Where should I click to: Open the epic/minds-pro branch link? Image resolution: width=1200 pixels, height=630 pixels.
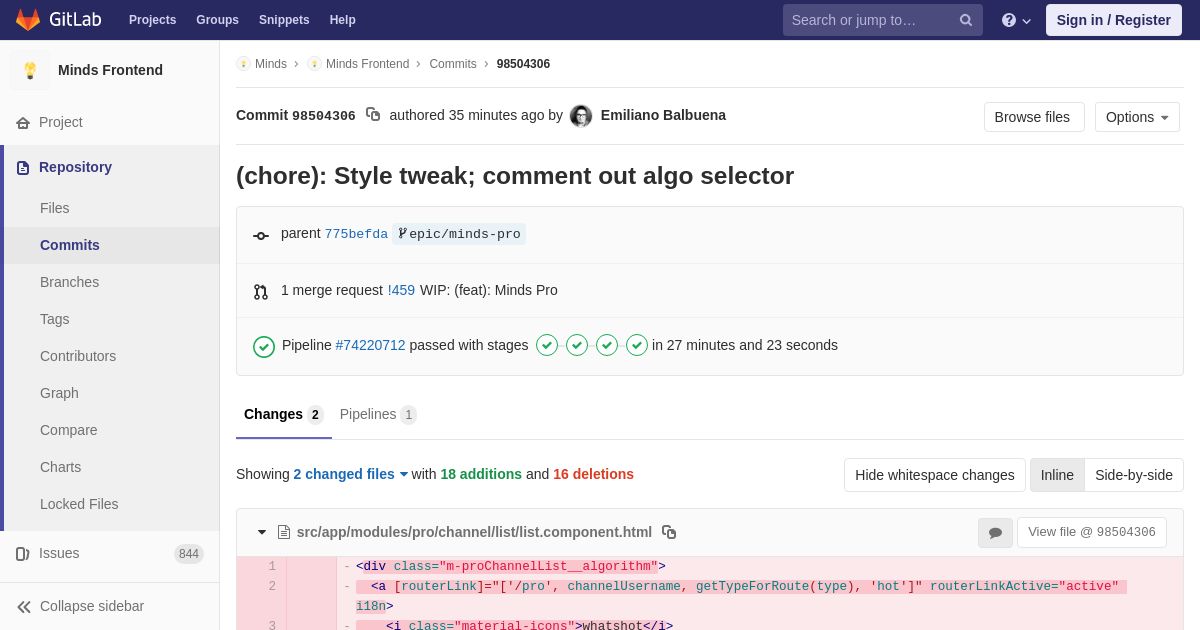(459, 234)
